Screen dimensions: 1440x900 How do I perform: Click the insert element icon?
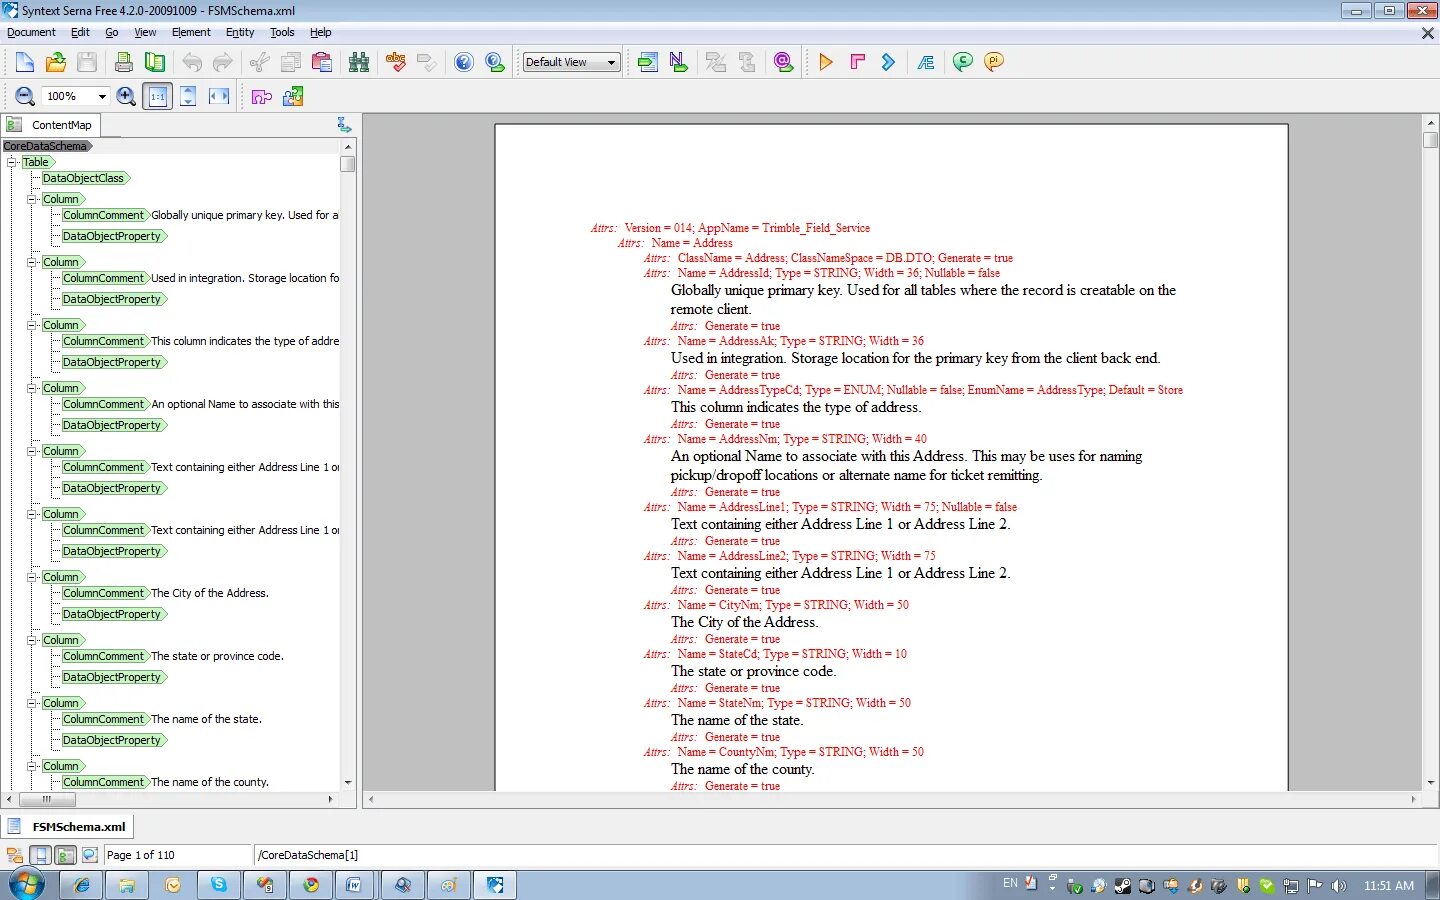coord(647,62)
